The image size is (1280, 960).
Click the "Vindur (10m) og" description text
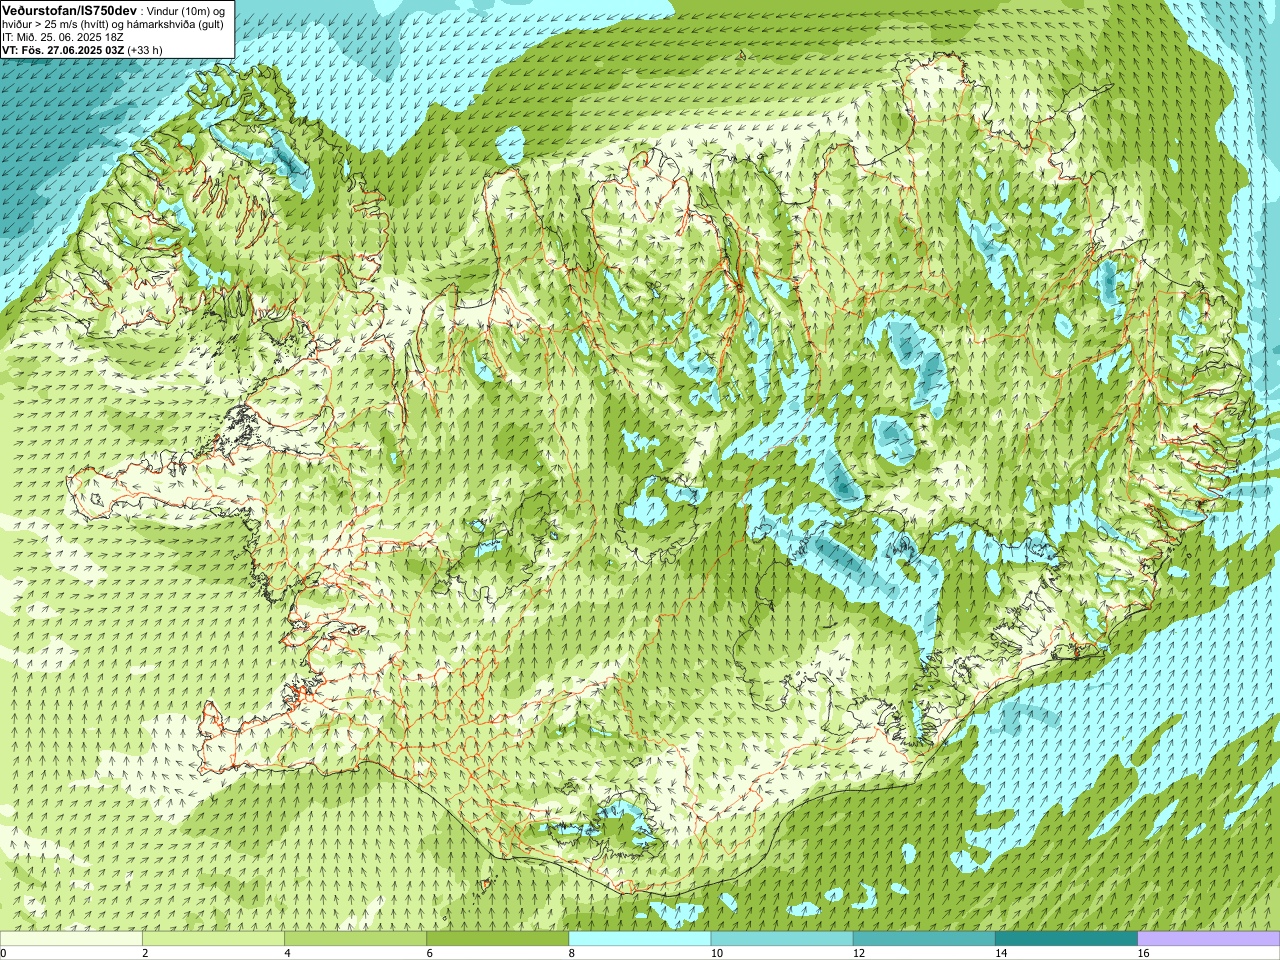[x=186, y=10]
